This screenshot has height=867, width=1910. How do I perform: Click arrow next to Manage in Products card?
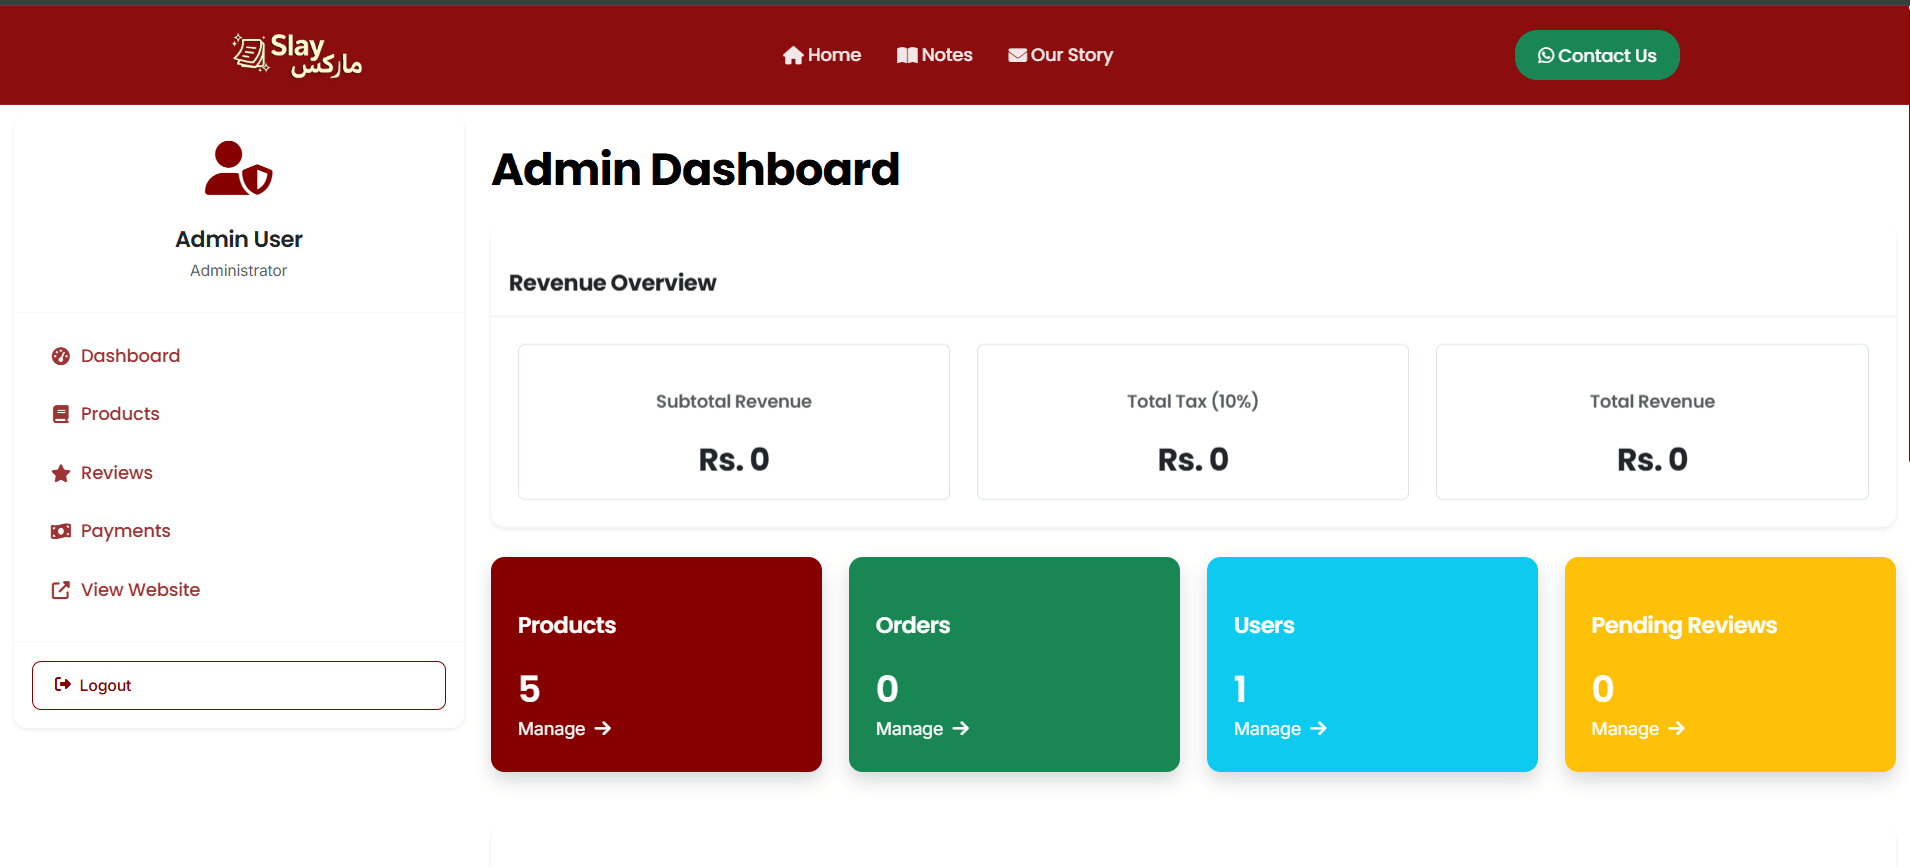click(603, 729)
